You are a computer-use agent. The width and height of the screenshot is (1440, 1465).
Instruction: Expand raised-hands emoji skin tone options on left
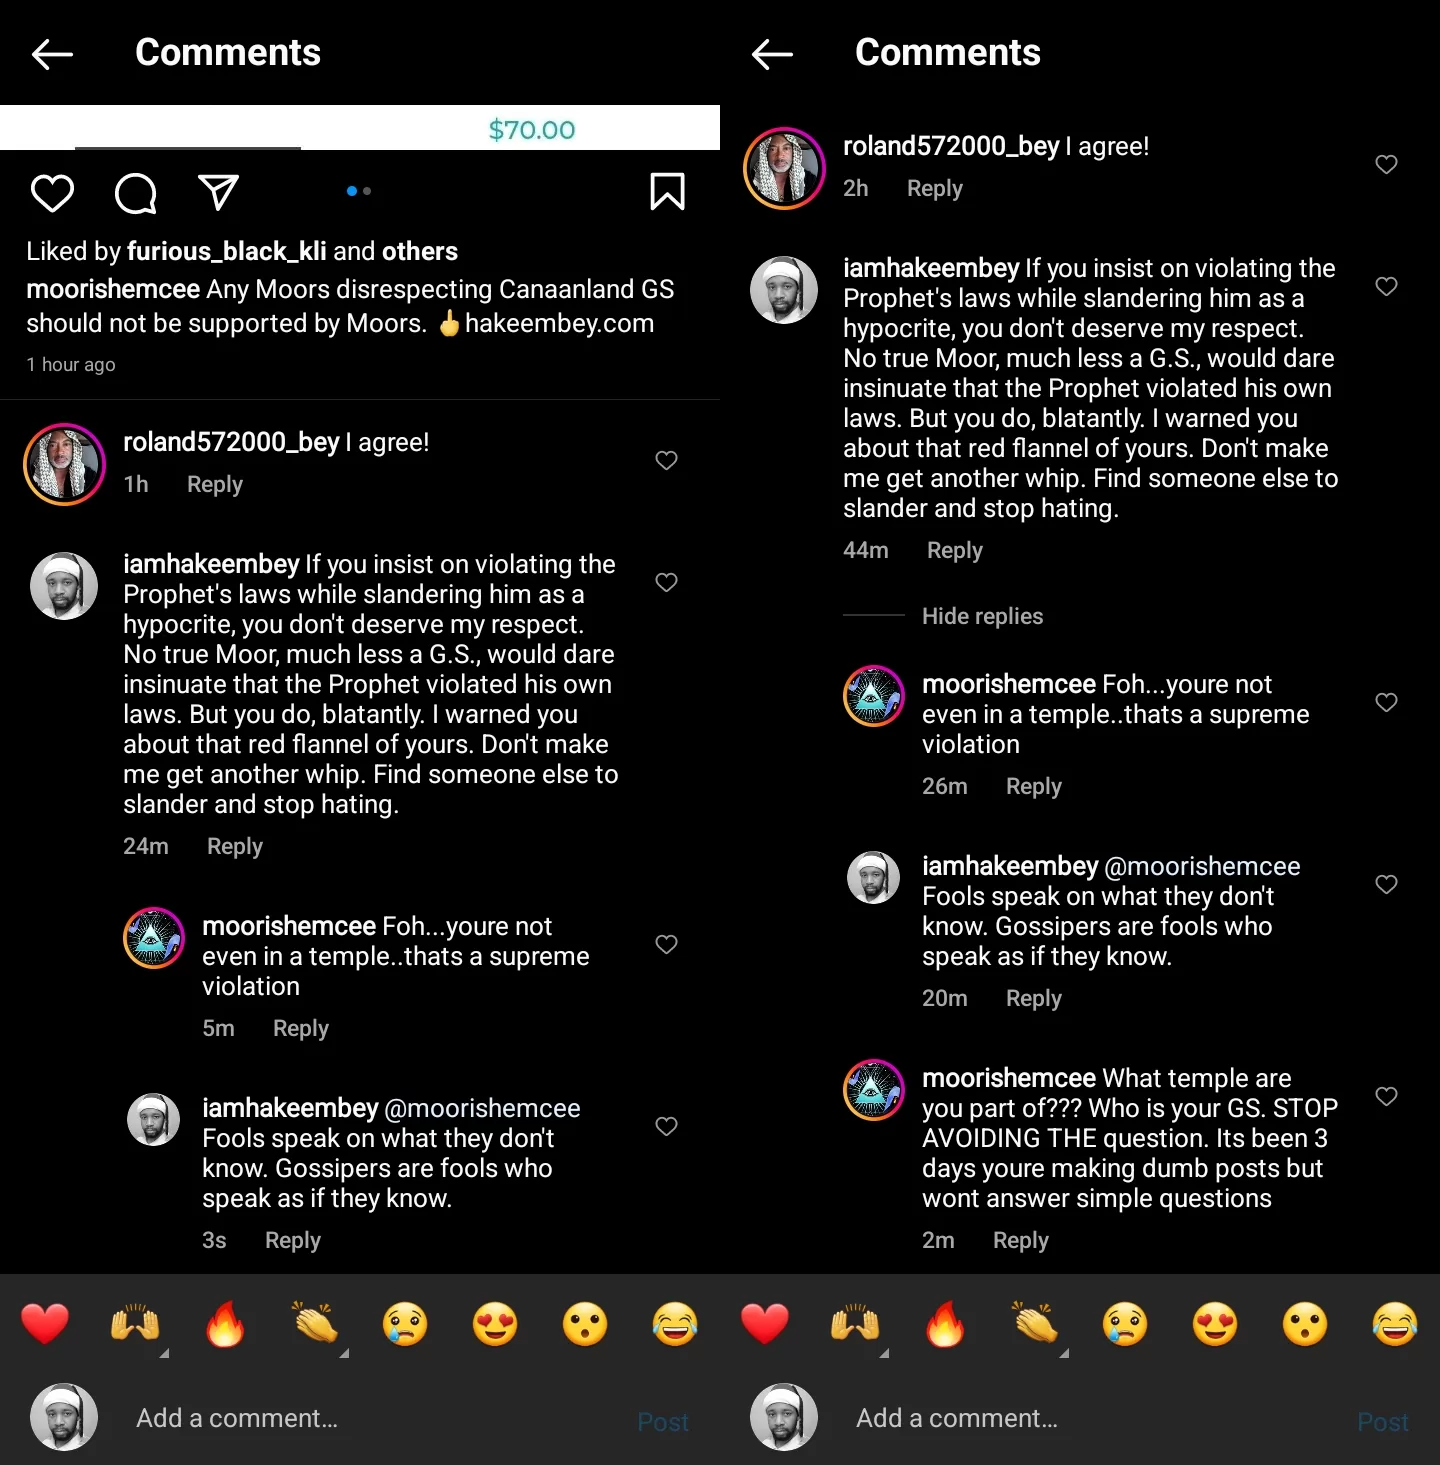click(x=164, y=1353)
